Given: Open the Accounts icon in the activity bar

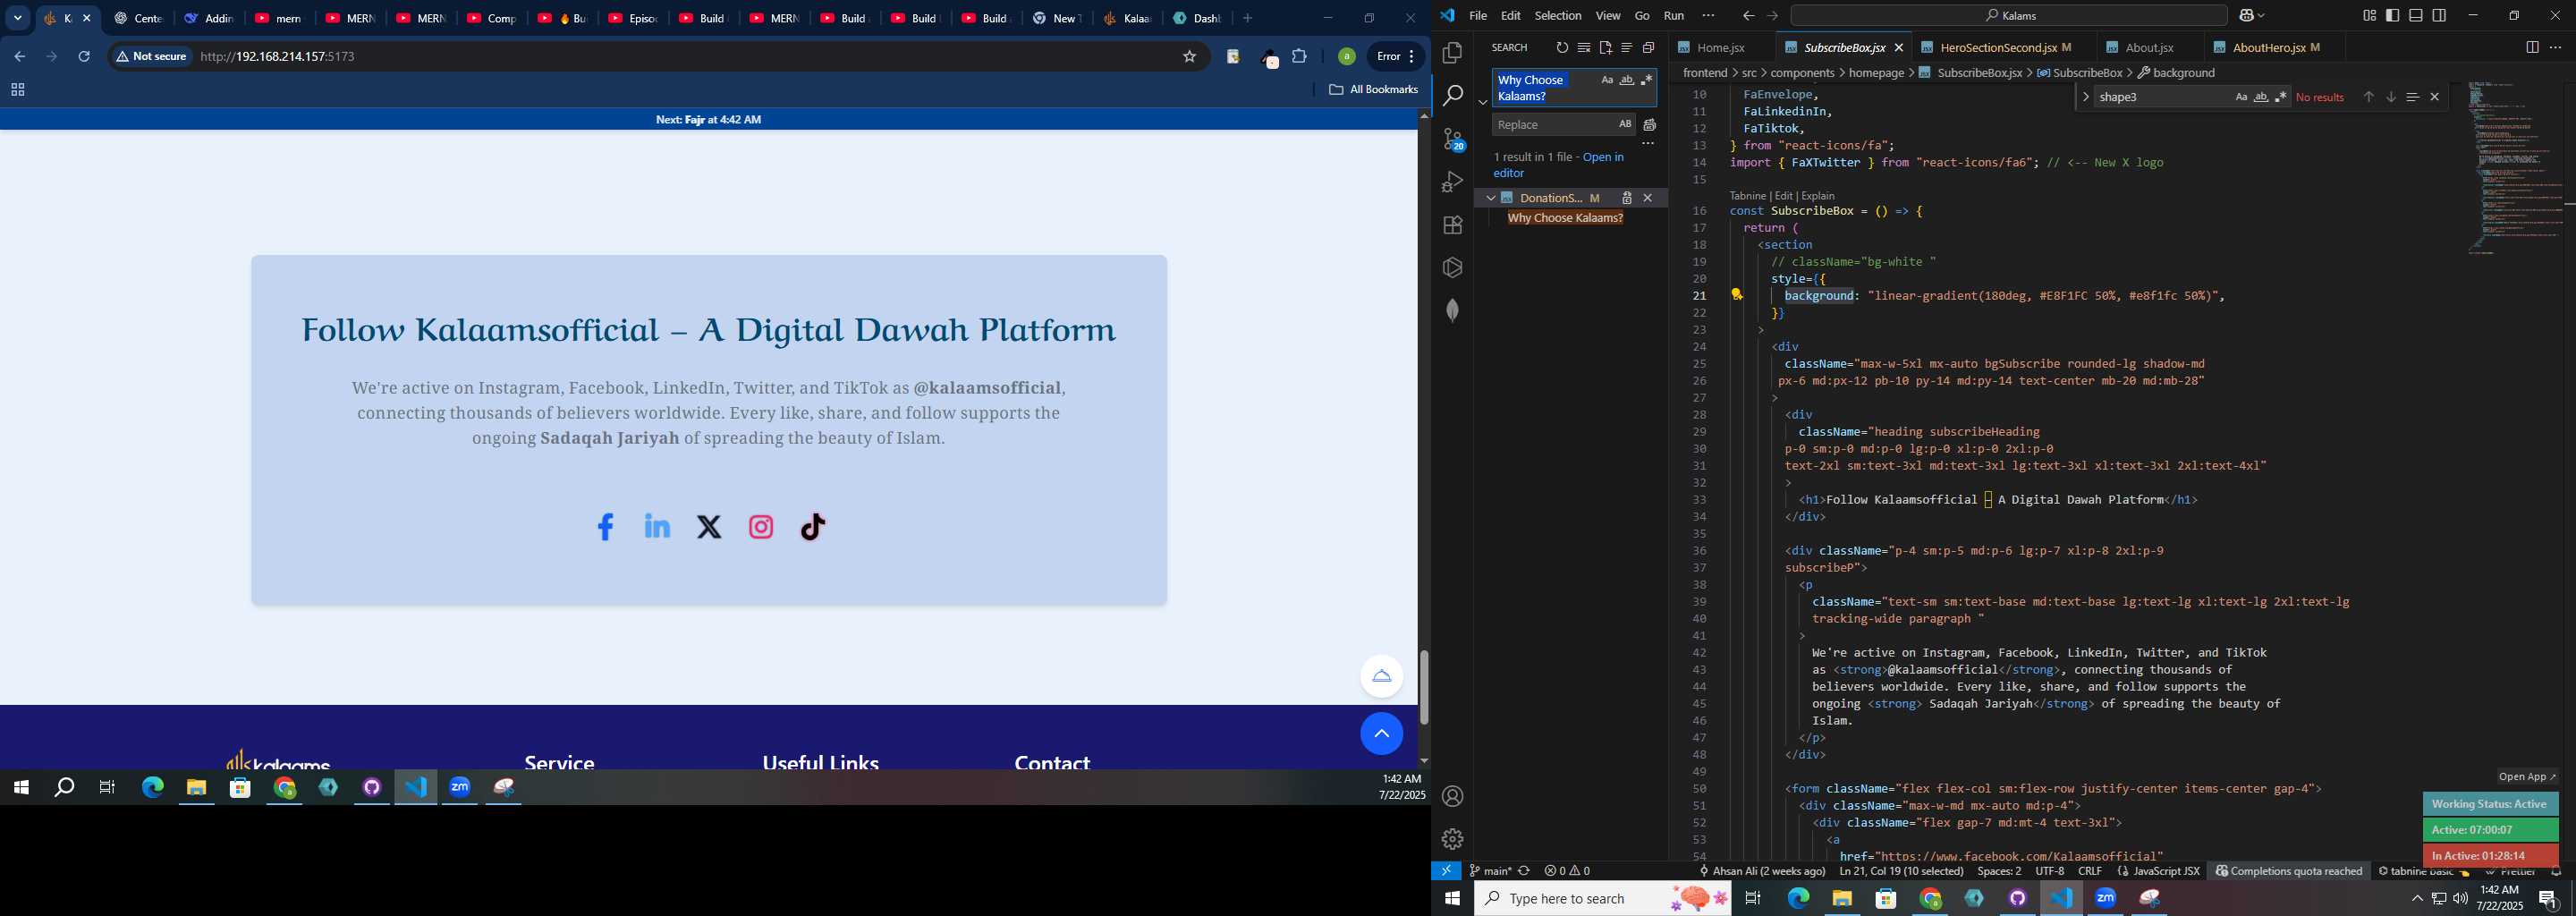Looking at the screenshot, I should coord(1452,797).
